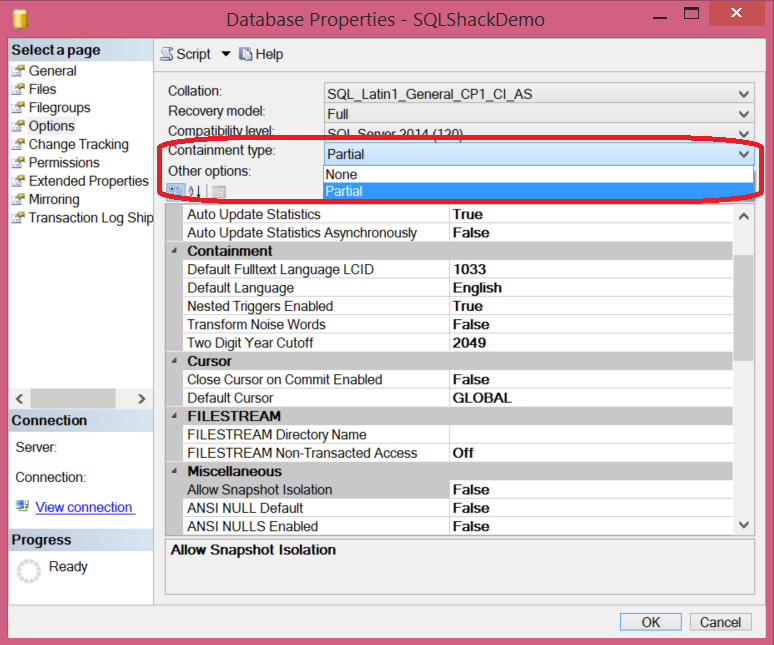The image size is (774, 645).
Task: Maximize the Database Properties window
Action: 691,13
